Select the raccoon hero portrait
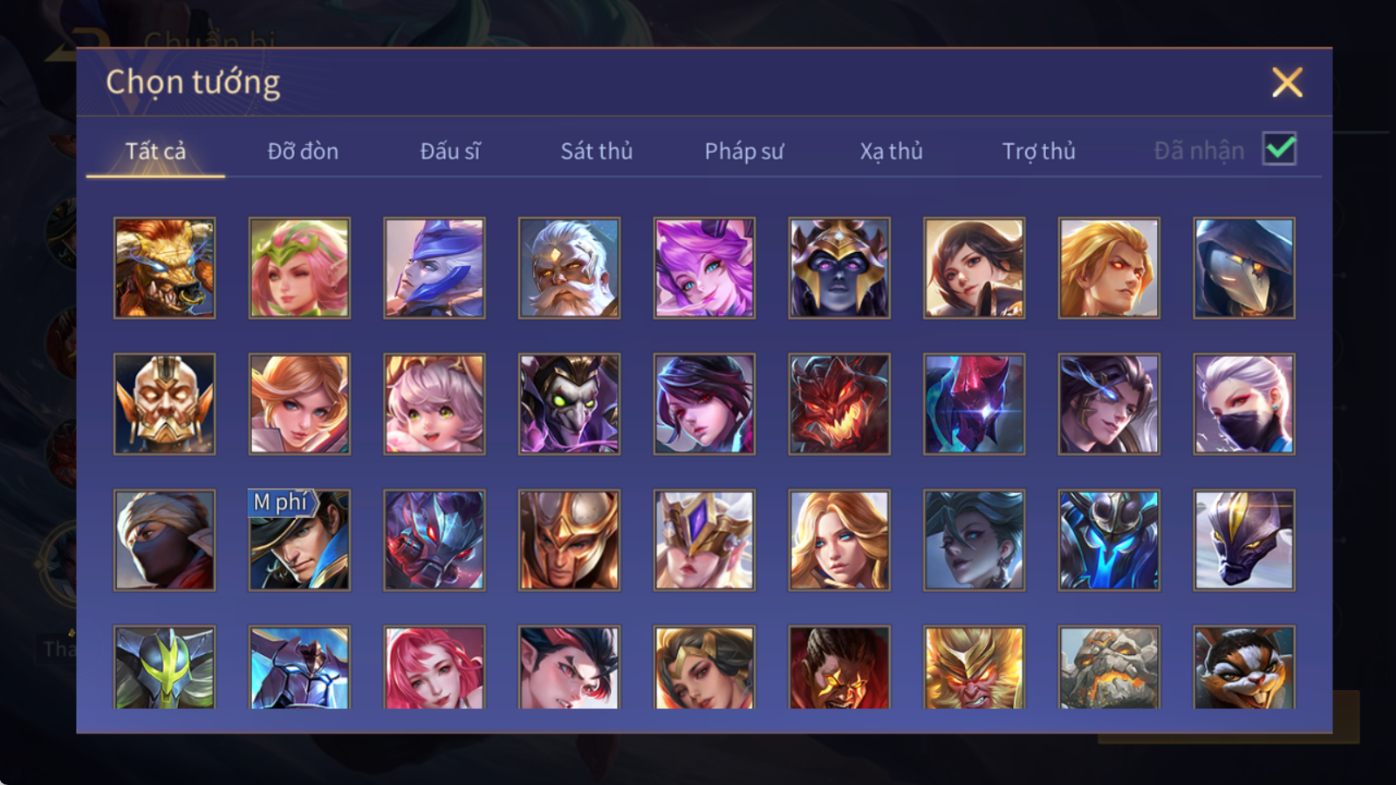Image resolution: width=1396 pixels, height=785 pixels. 1244,667
